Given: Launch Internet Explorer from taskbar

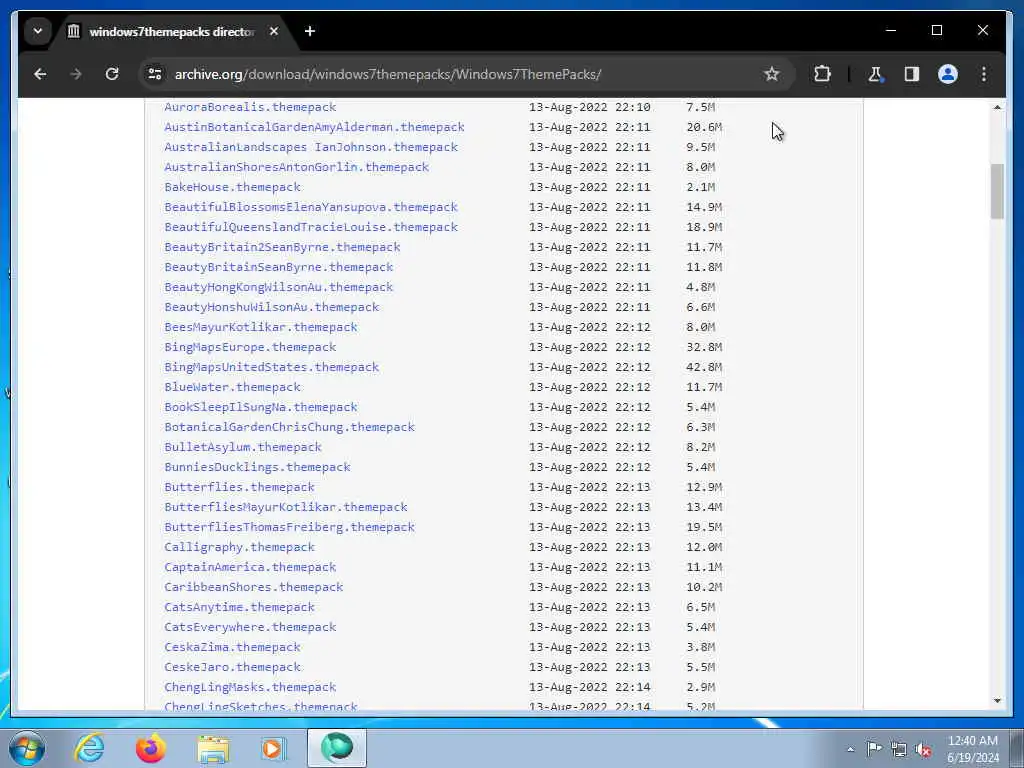Looking at the screenshot, I should click(89, 748).
